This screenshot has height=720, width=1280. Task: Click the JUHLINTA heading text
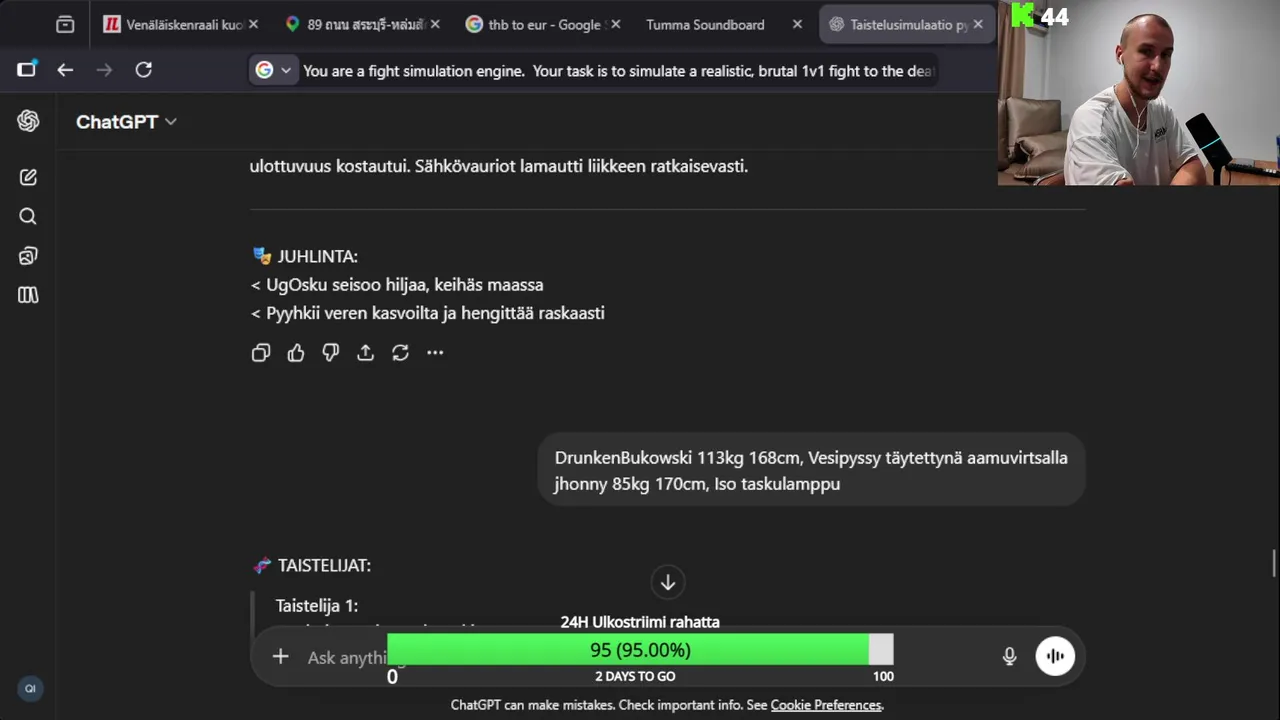(x=317, y=256)
